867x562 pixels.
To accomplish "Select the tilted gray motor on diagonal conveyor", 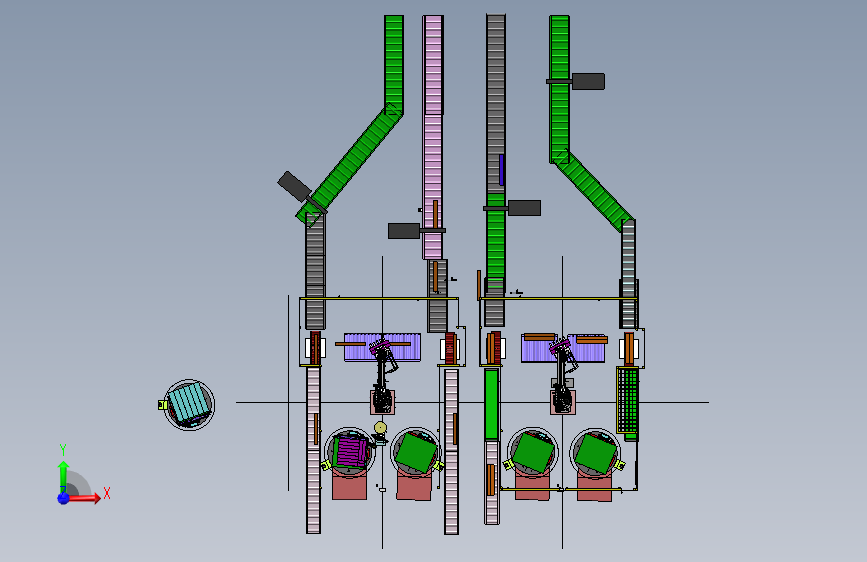I will tap(294, 186).
